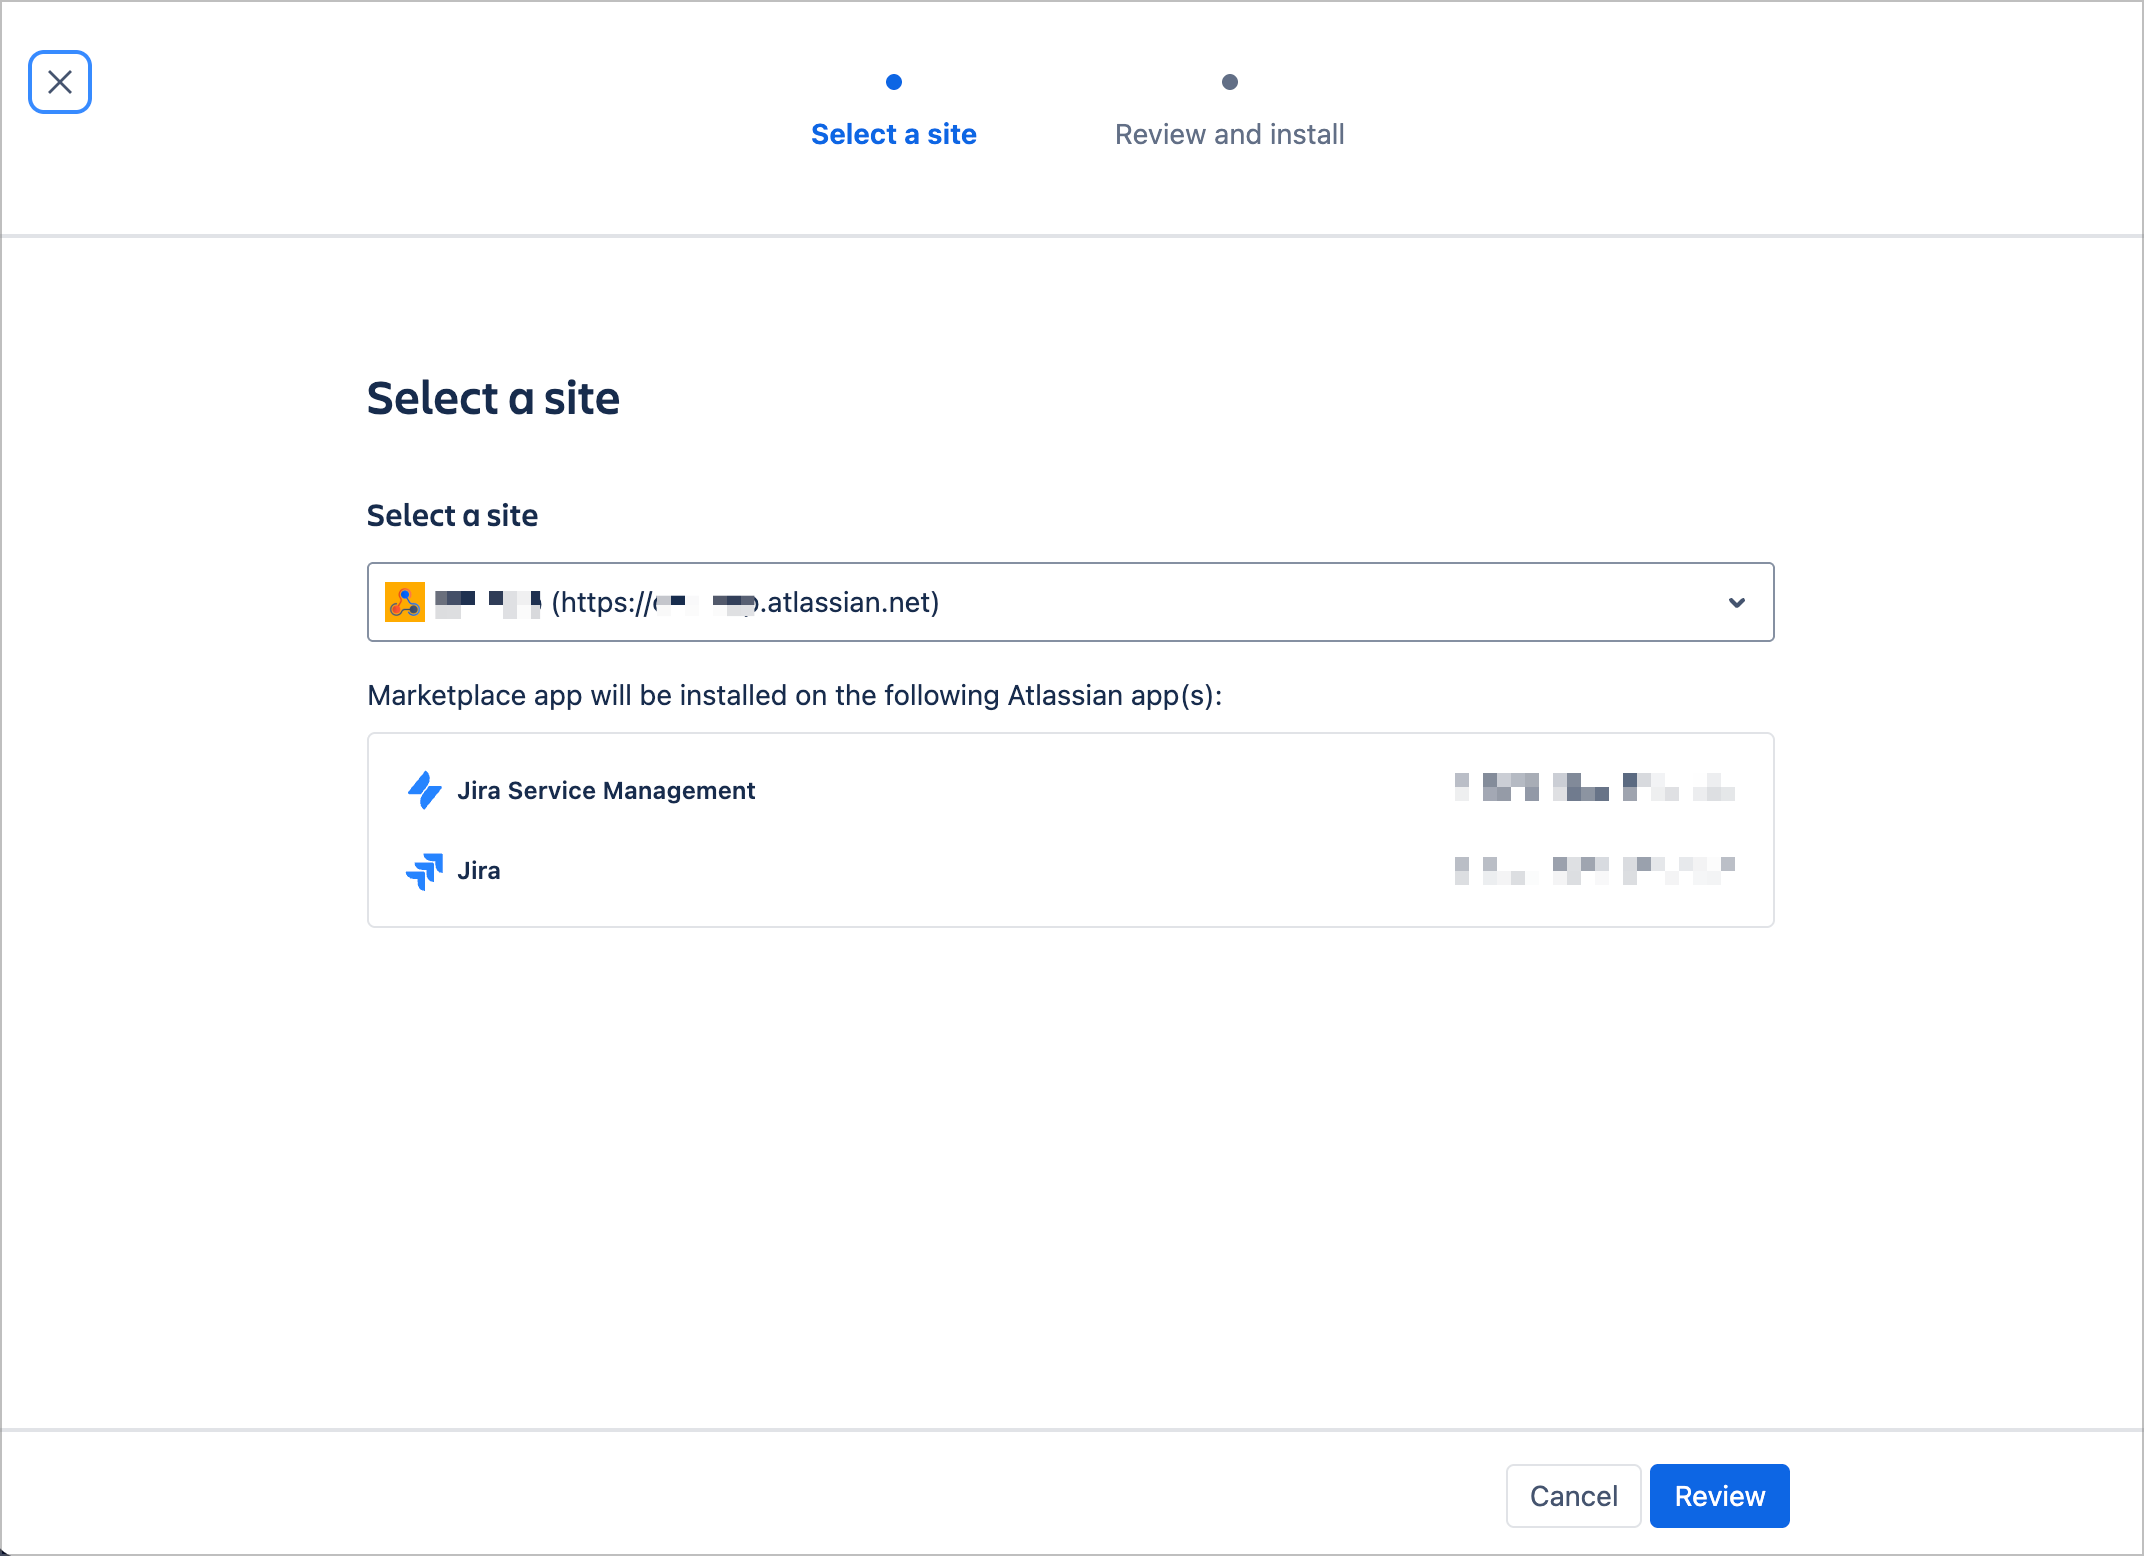Select the Jira Service Management label
This screenshot has height=1556, width=2144.
(606, 790)
